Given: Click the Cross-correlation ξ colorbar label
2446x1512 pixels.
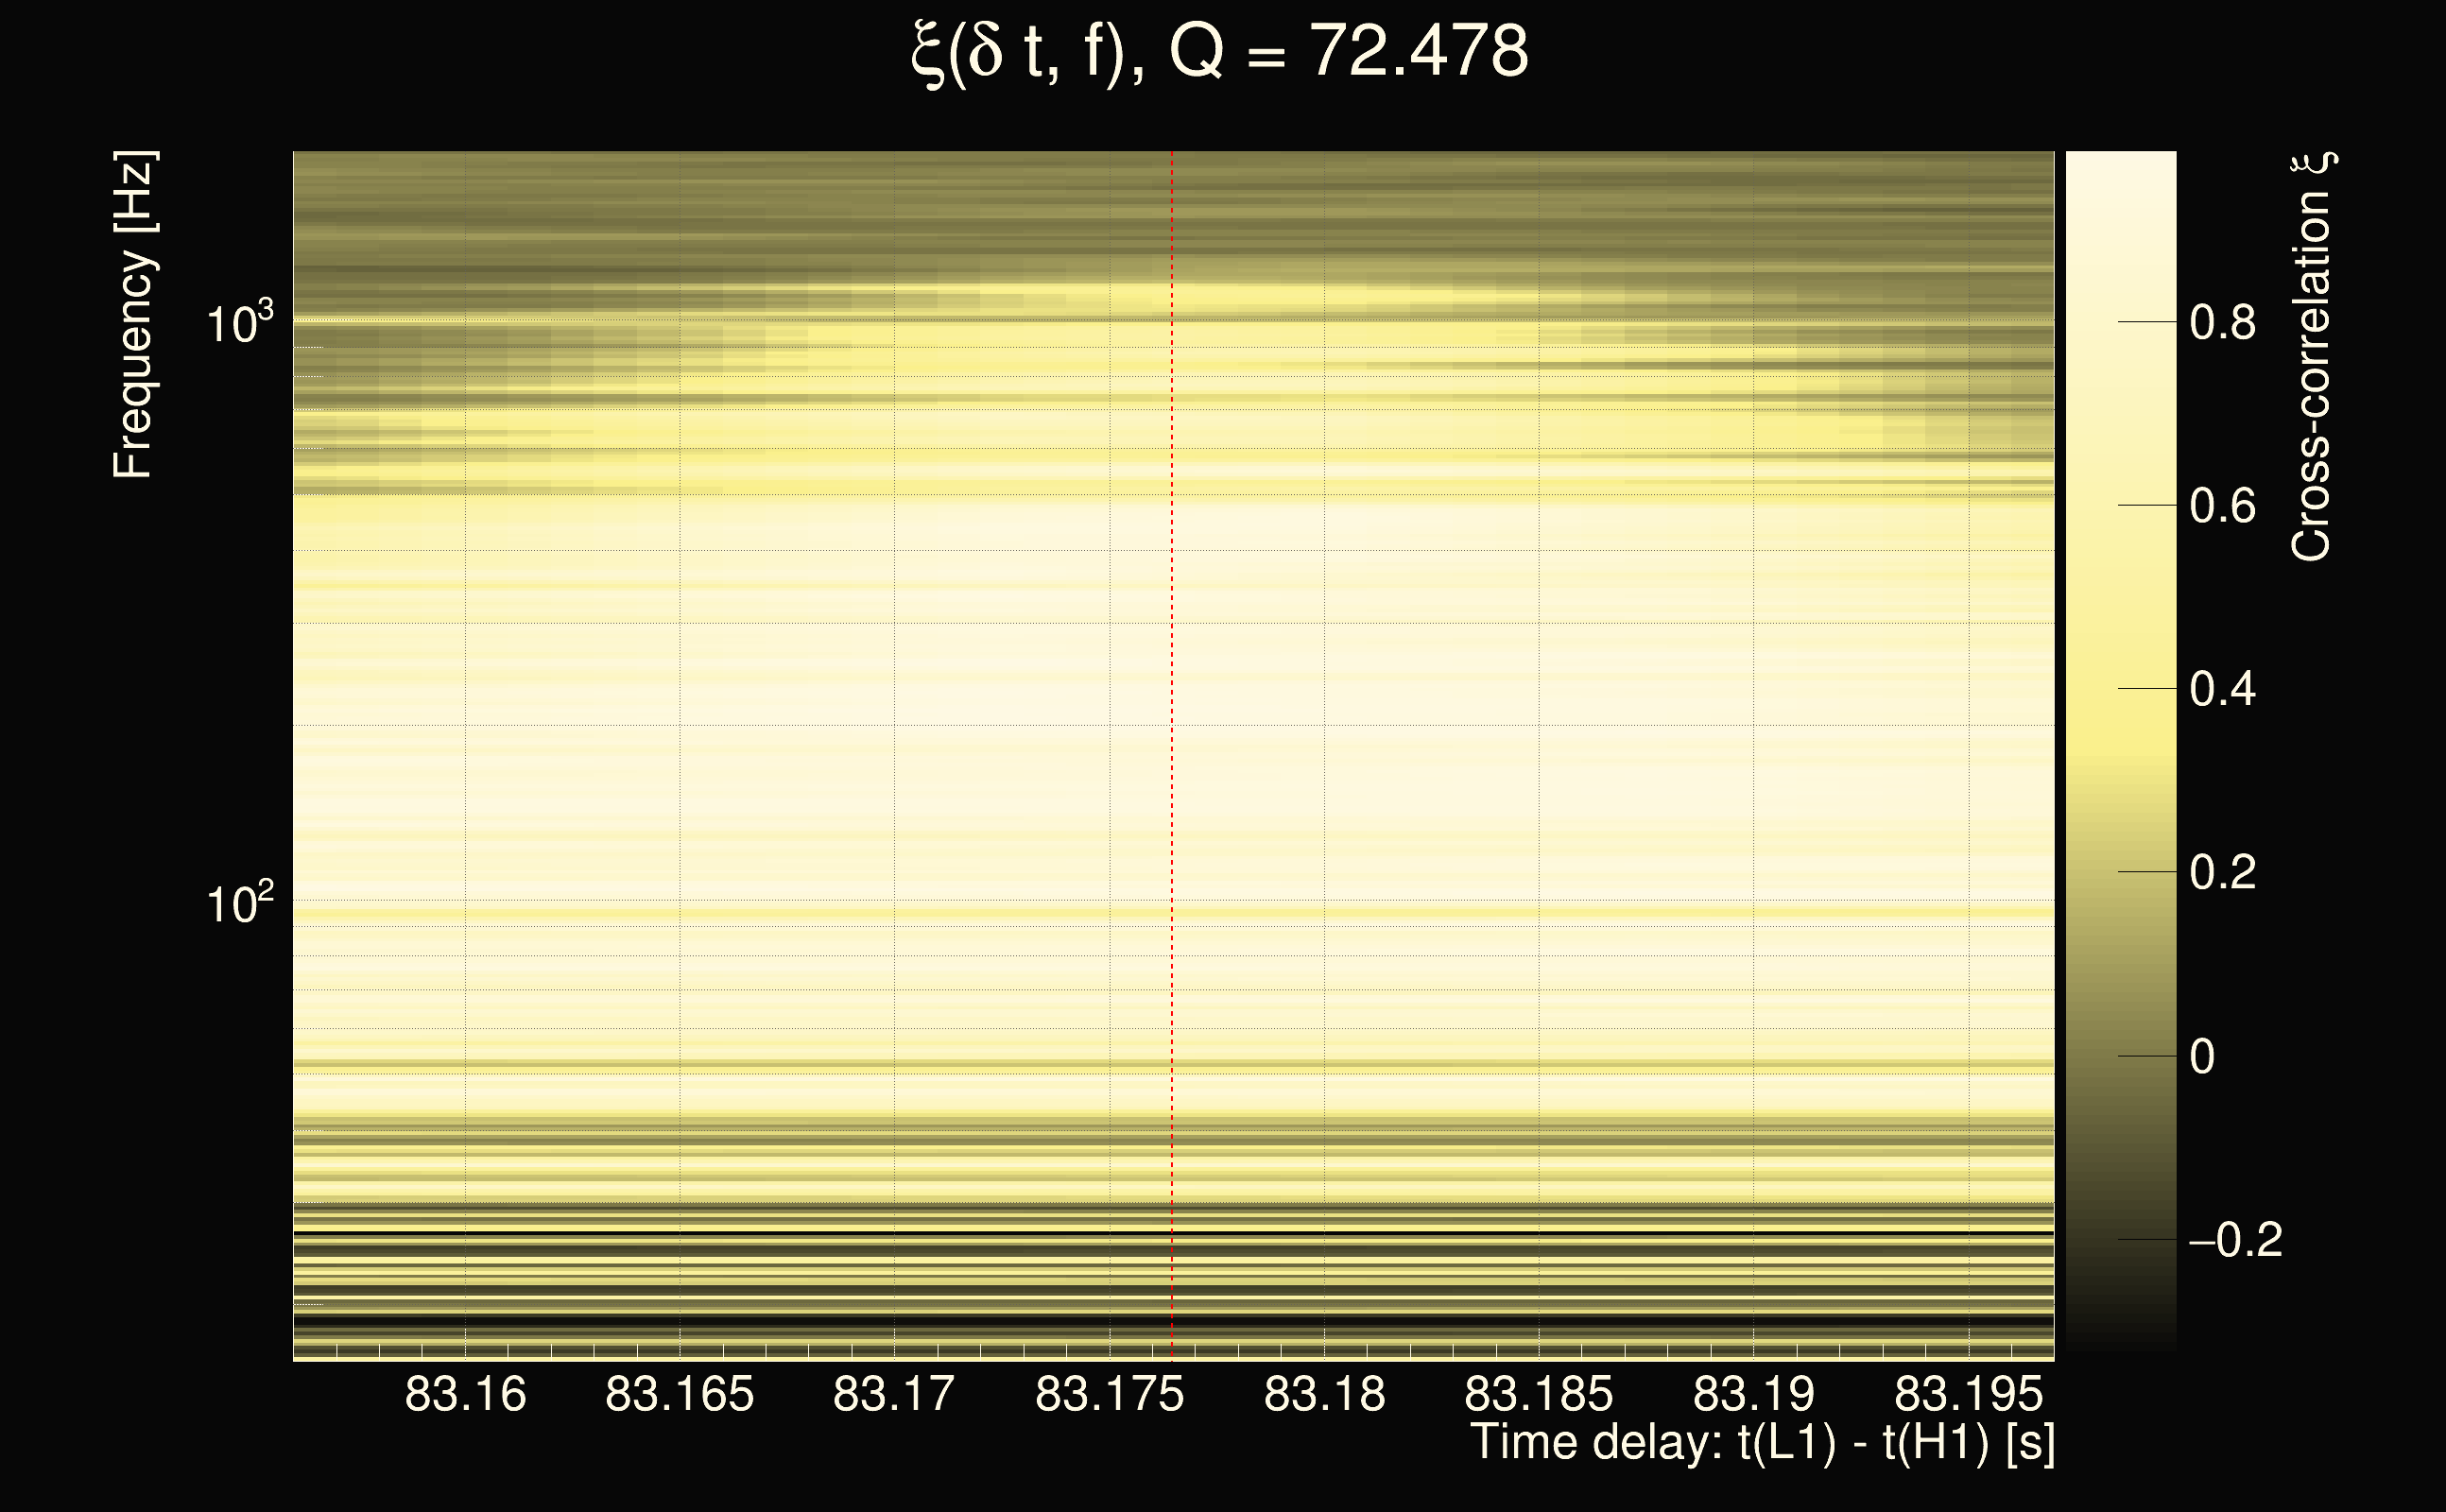Looking at the screenshot, I should pyautogui.click(x=2311, y=357).
